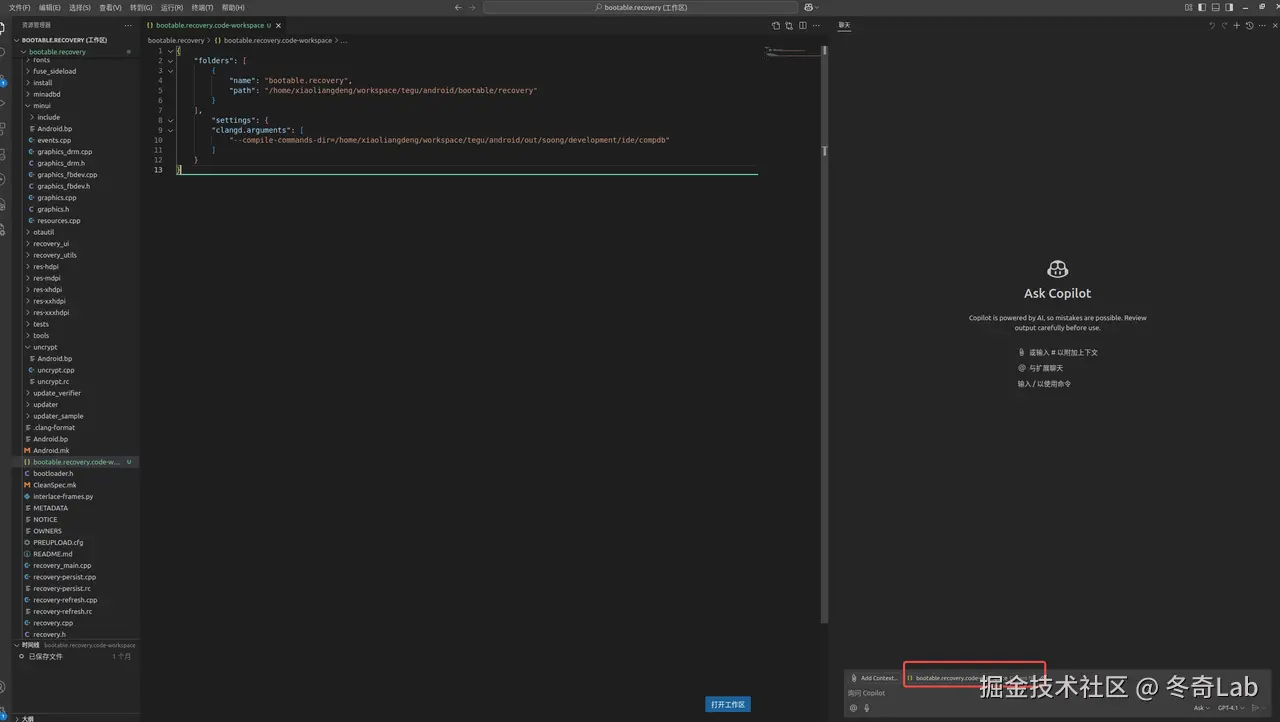The image size is (1280, 722).
Task: Click Add Context in Copilot chat
Action: [x=877, y=678]
